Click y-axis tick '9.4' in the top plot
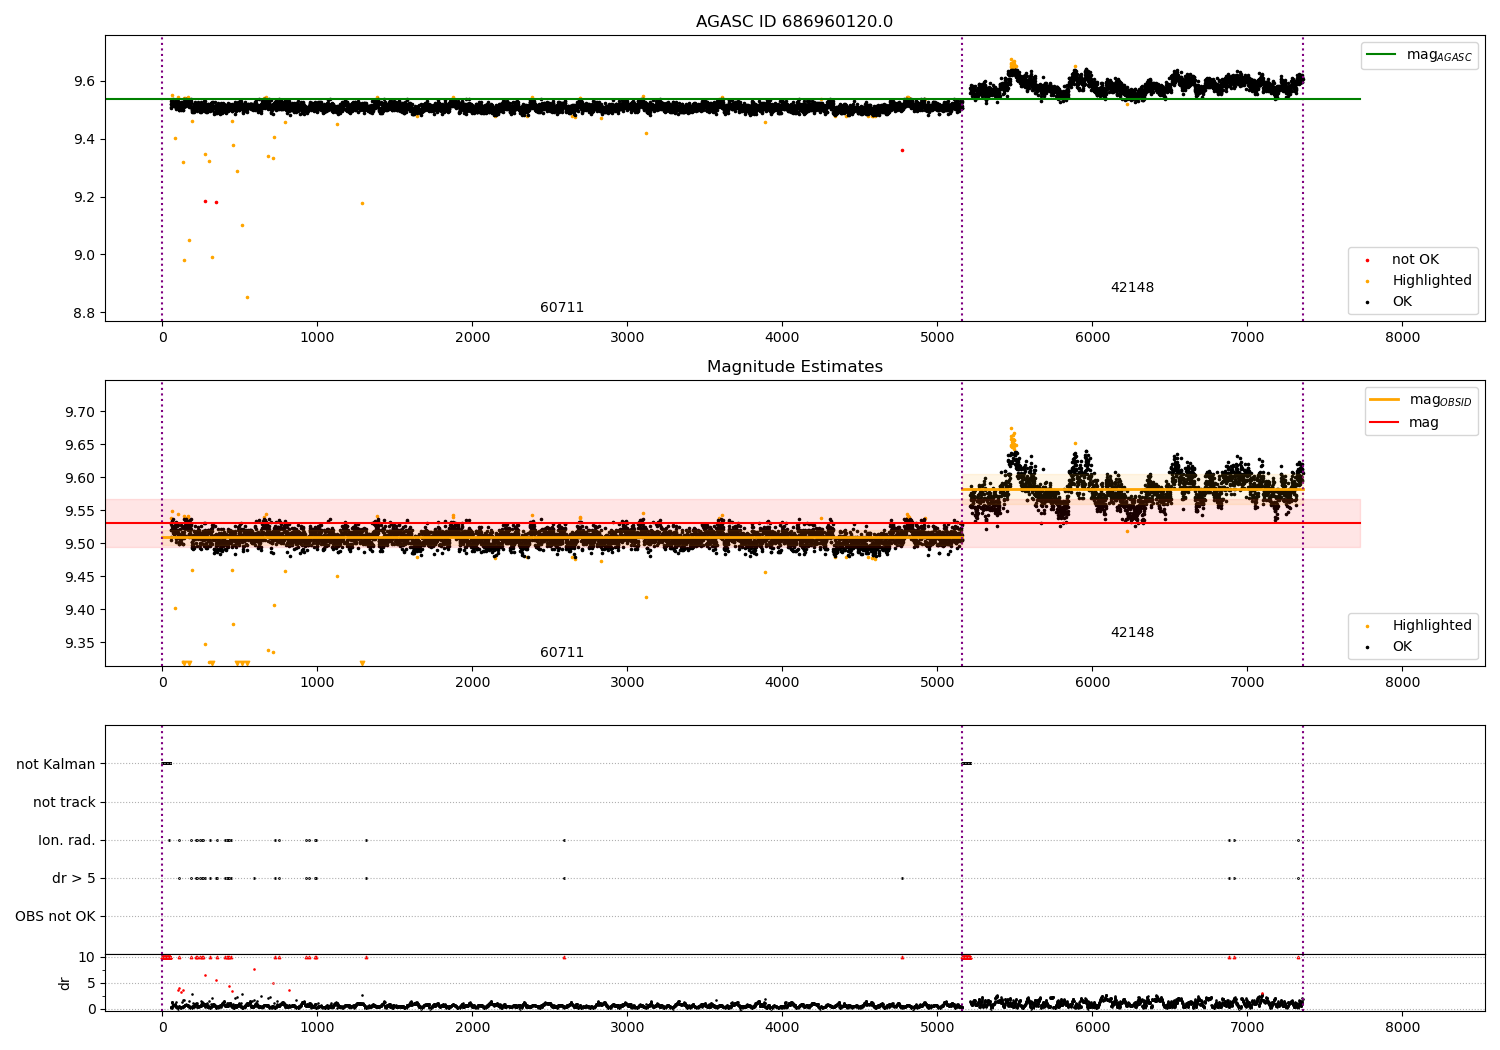The height and width of the screenshot is (1050, 1500). tap(83, 140)
